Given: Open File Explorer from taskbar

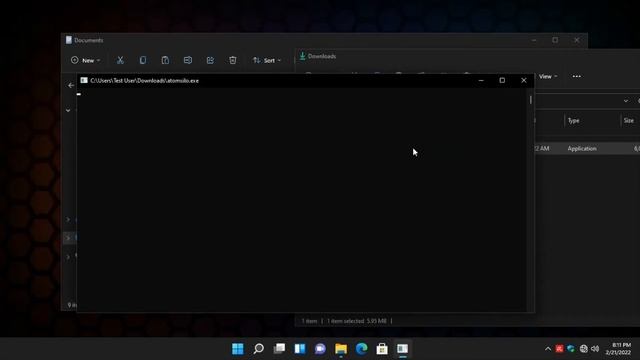Looking at the screenshot, I should pyautogui.click(x=341, y=349).
